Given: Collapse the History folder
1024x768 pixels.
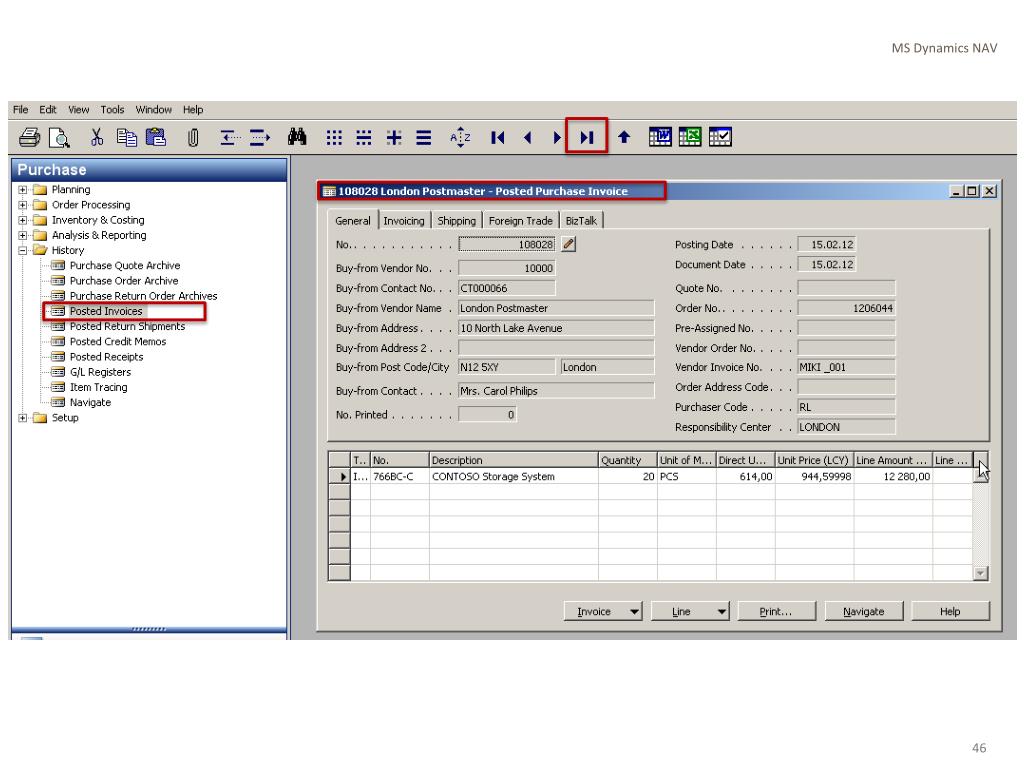Looking at the screenshot, I should click(23, 250).
